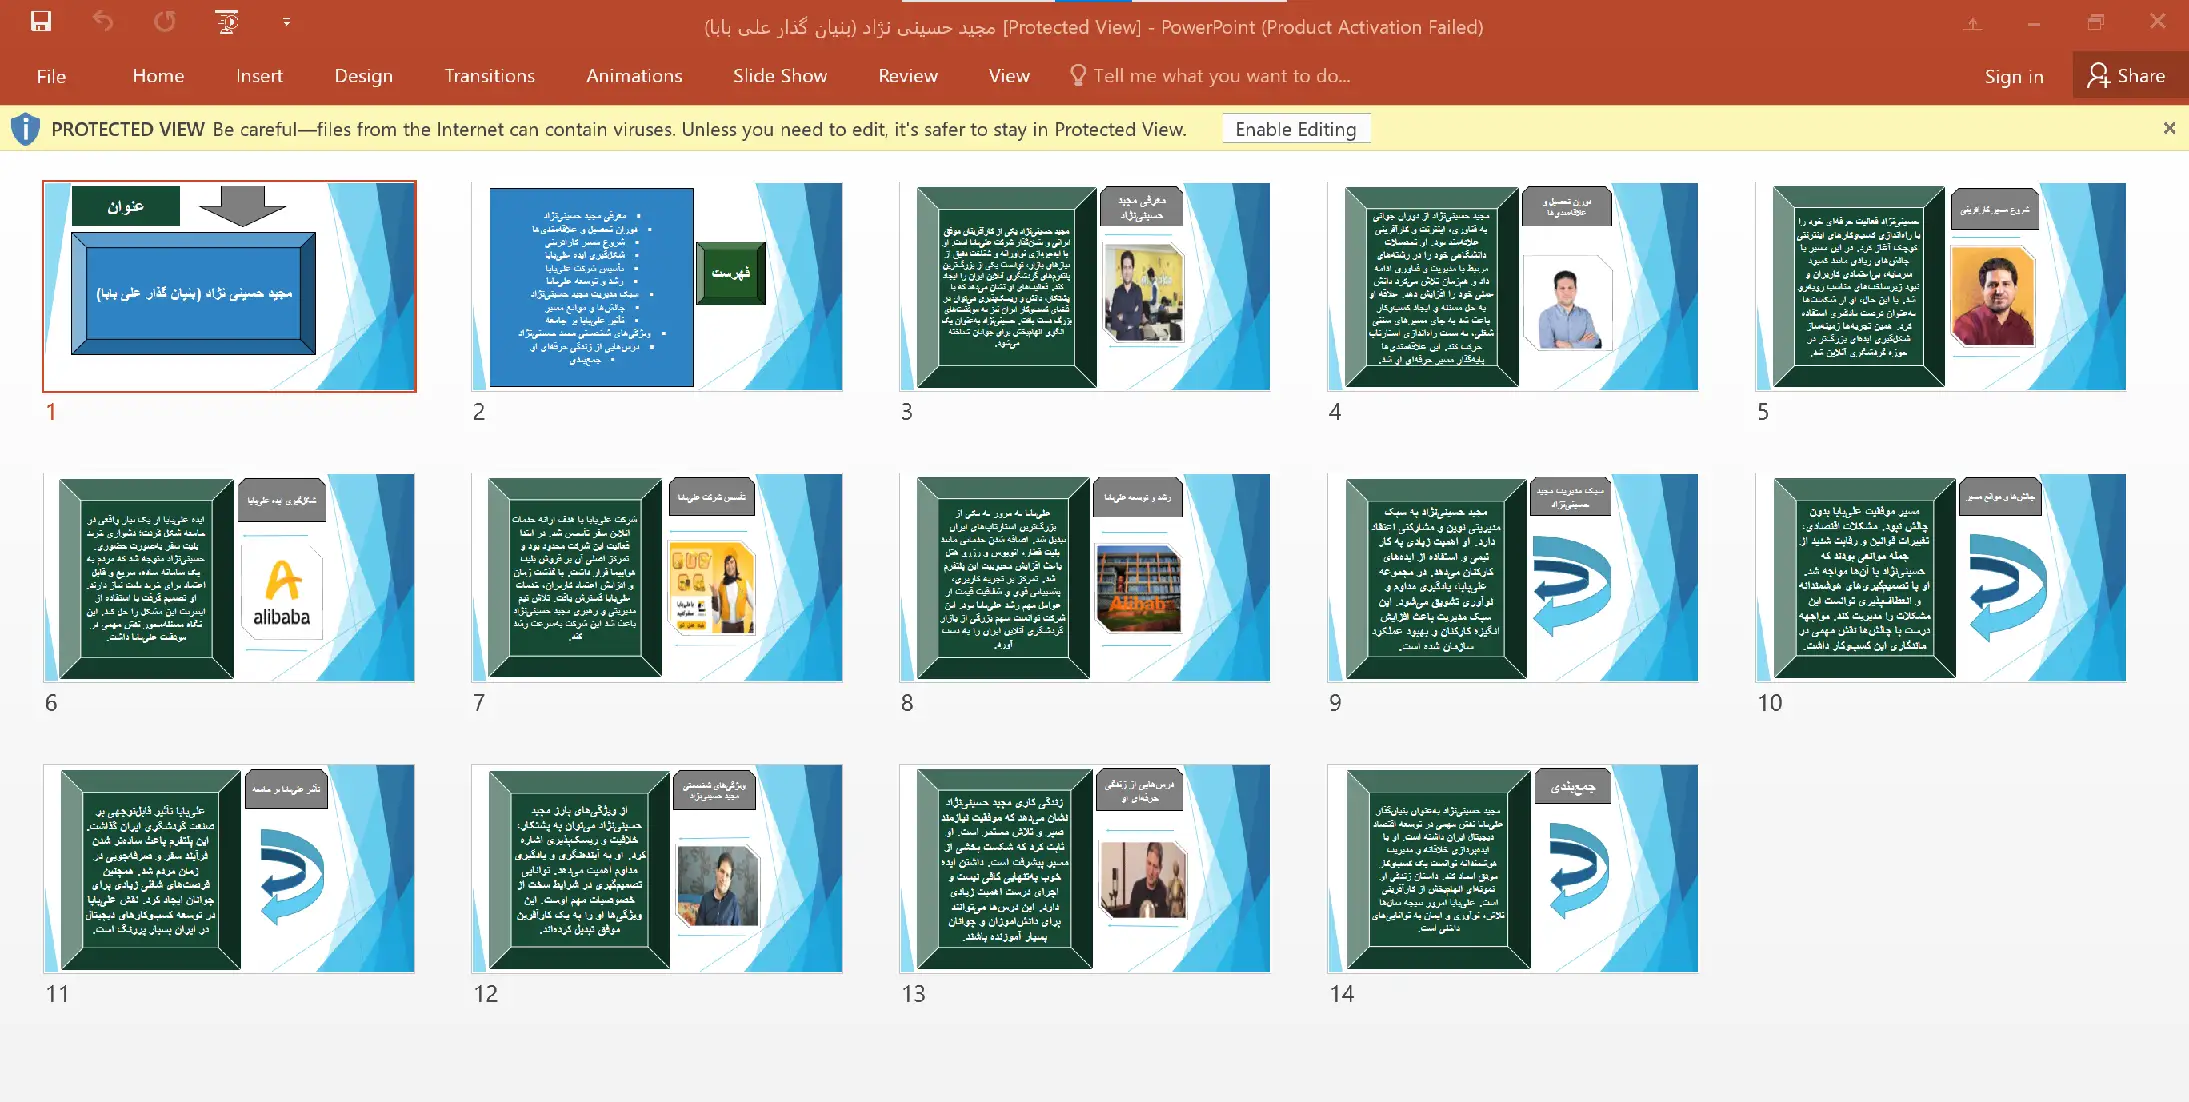Click the Enable Editing button
Viewport: 2189px width, 1102px height.
click(x=1295, y=129)
